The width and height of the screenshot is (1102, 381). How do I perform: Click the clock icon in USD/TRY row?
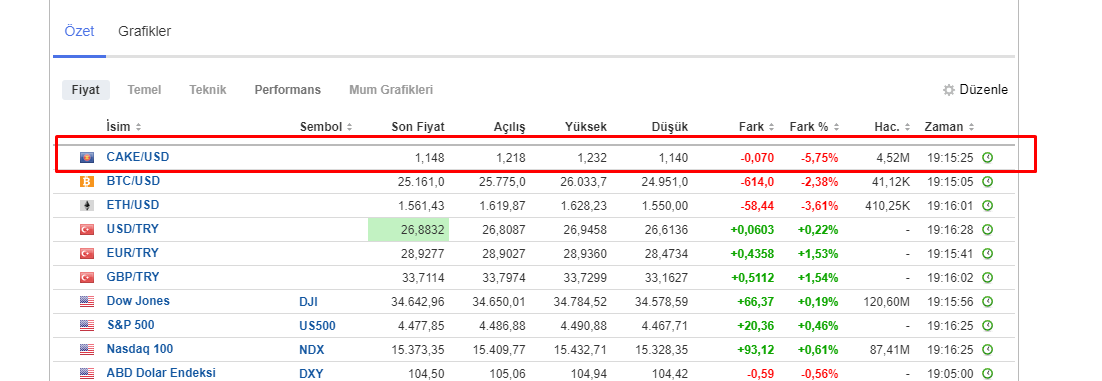987,229
